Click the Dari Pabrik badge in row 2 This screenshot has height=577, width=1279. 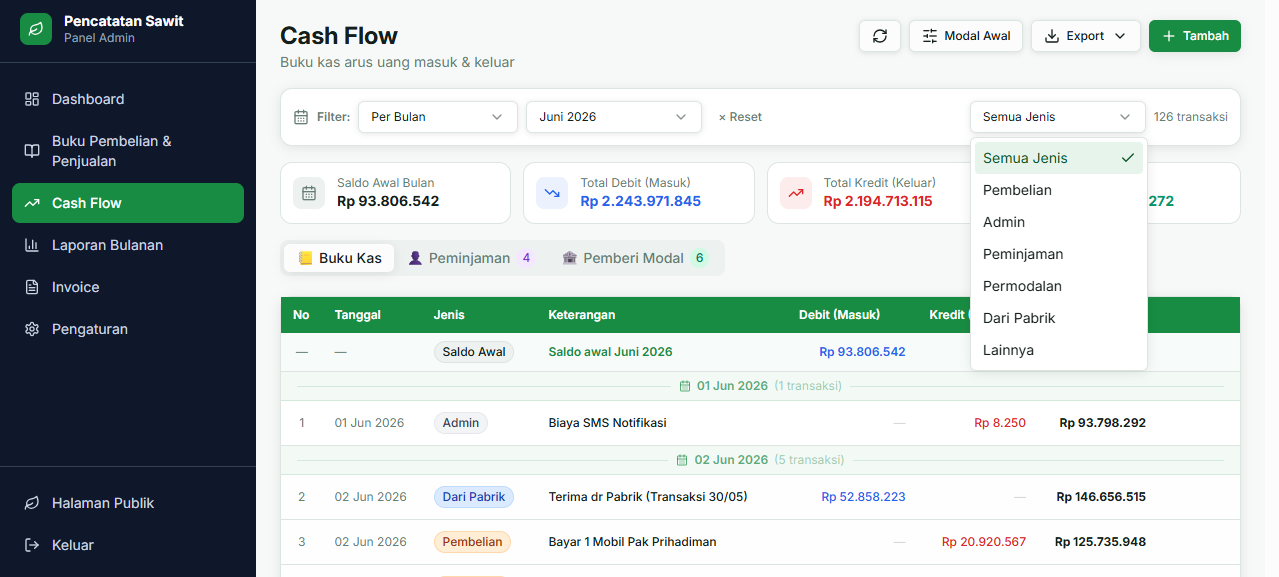(x=474, y=497)
